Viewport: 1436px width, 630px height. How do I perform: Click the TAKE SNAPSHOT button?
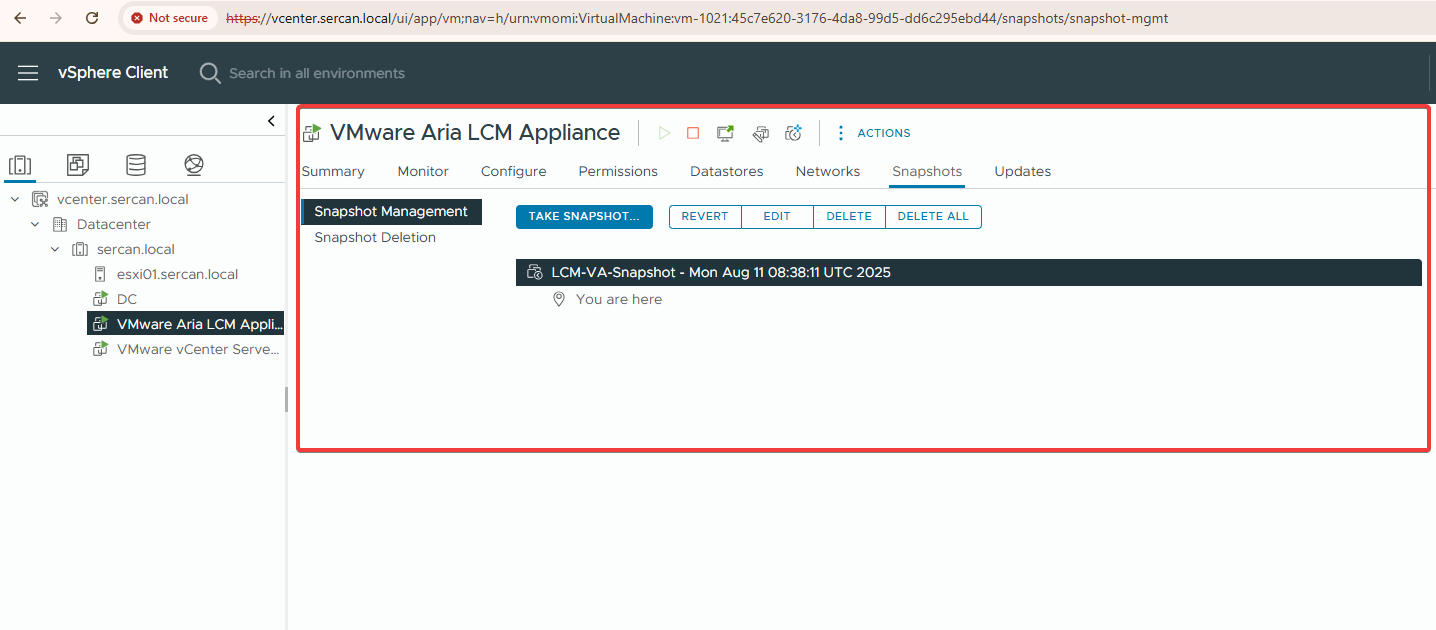pyautogui.click(x=584, y=217)
